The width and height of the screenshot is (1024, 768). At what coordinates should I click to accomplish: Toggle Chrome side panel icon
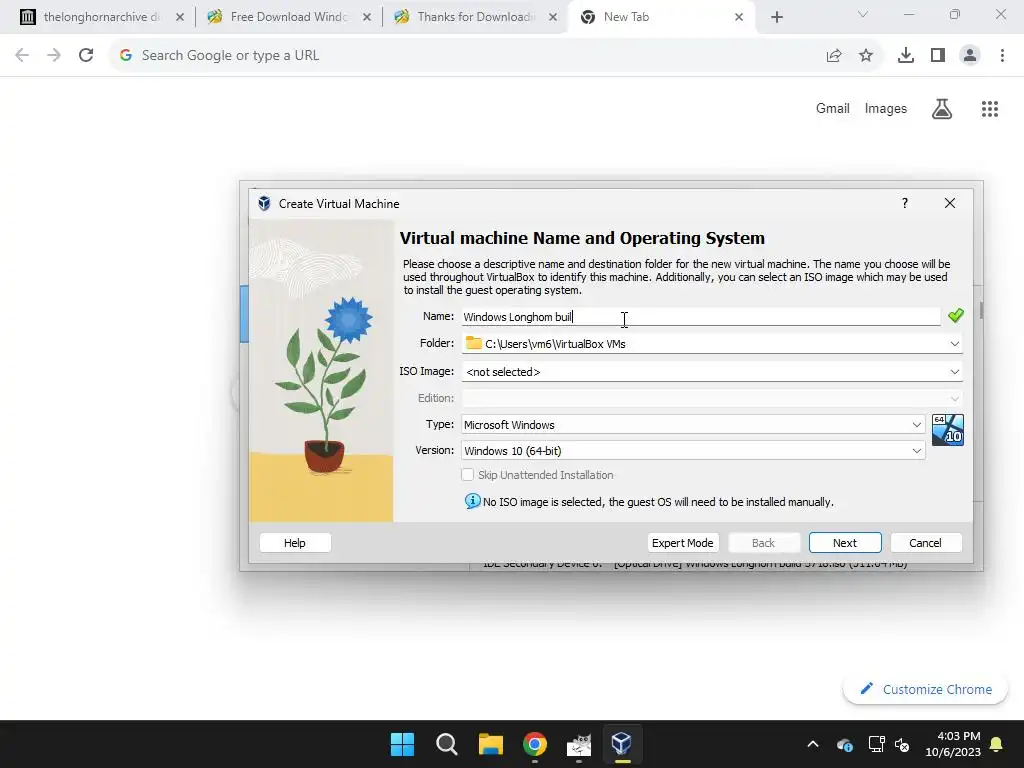coord(938,56)
